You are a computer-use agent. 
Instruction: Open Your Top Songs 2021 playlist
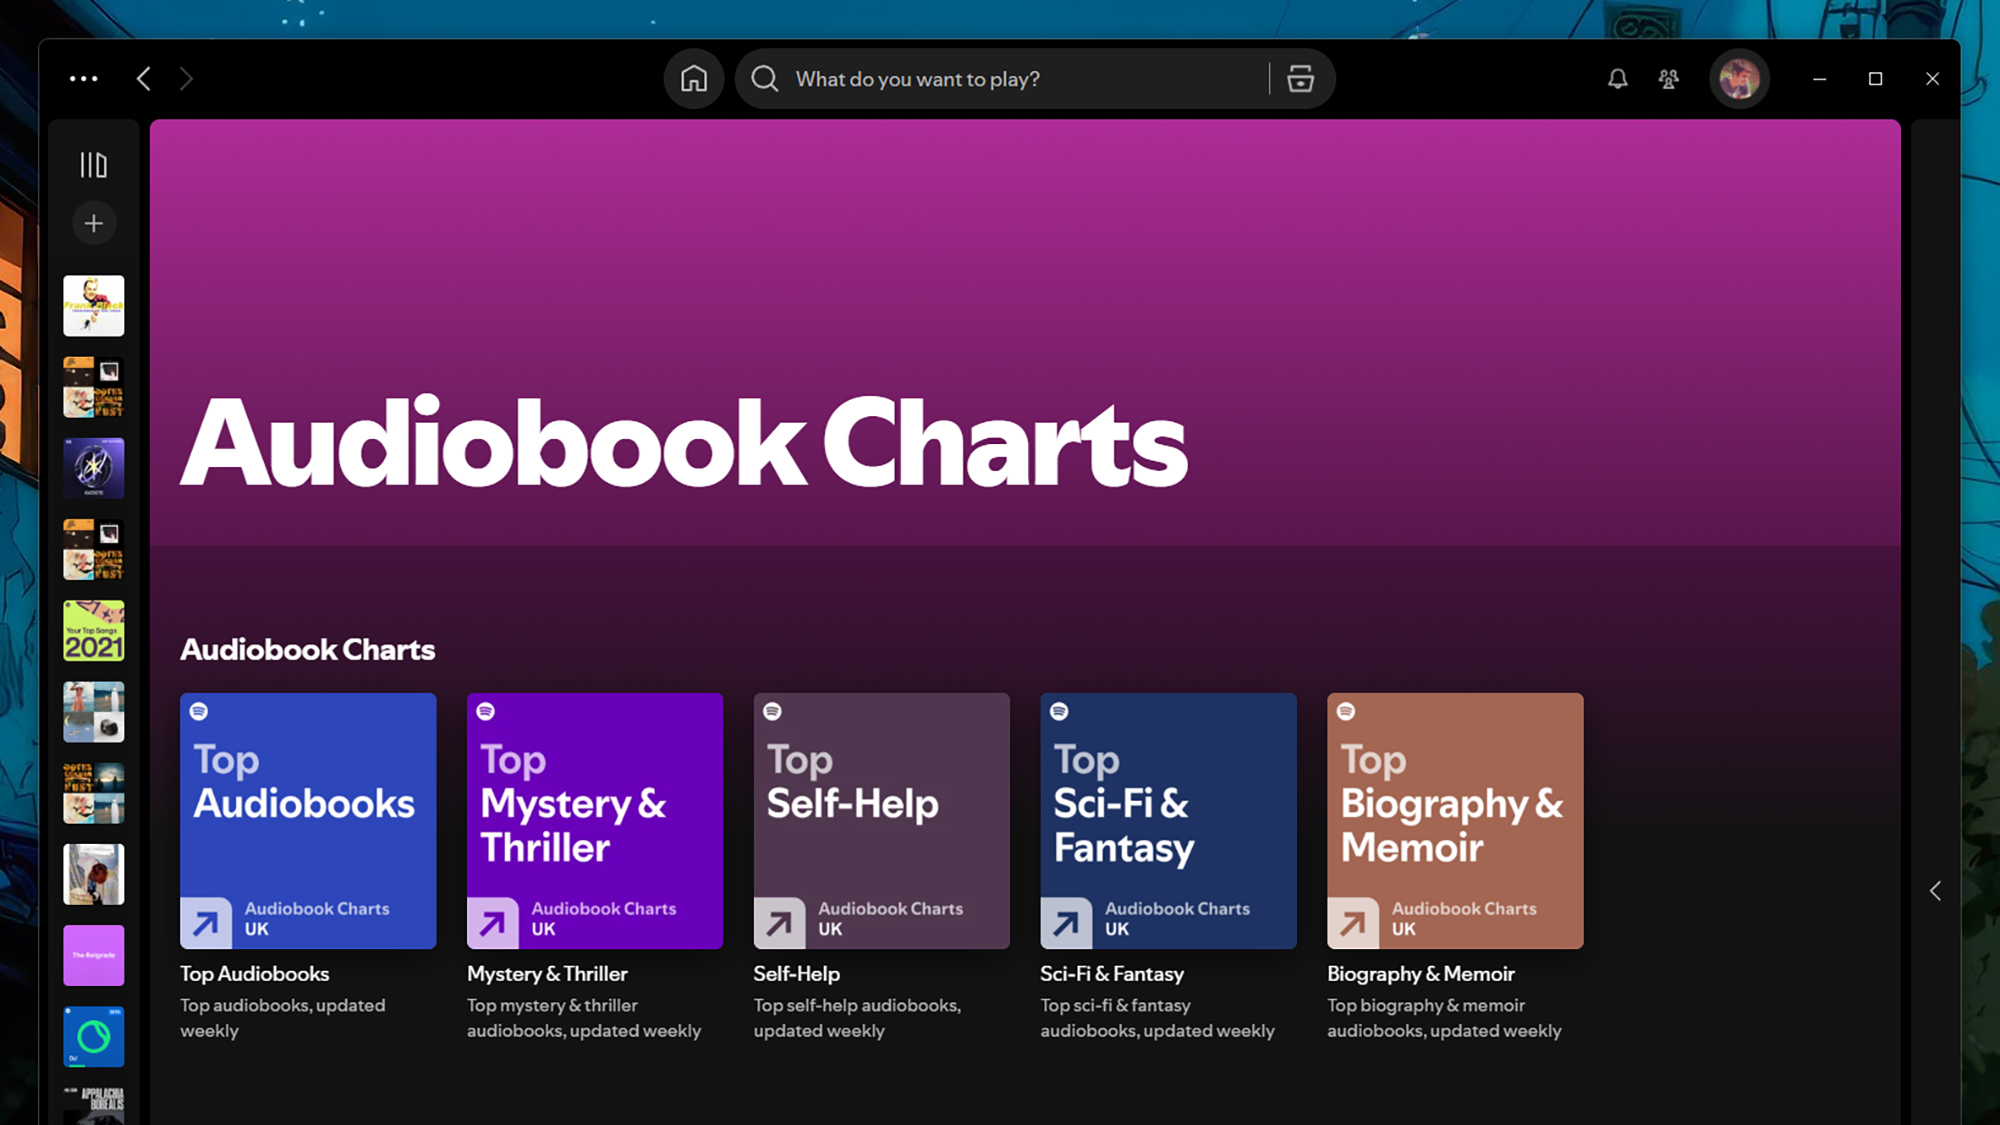pos(93,630)
